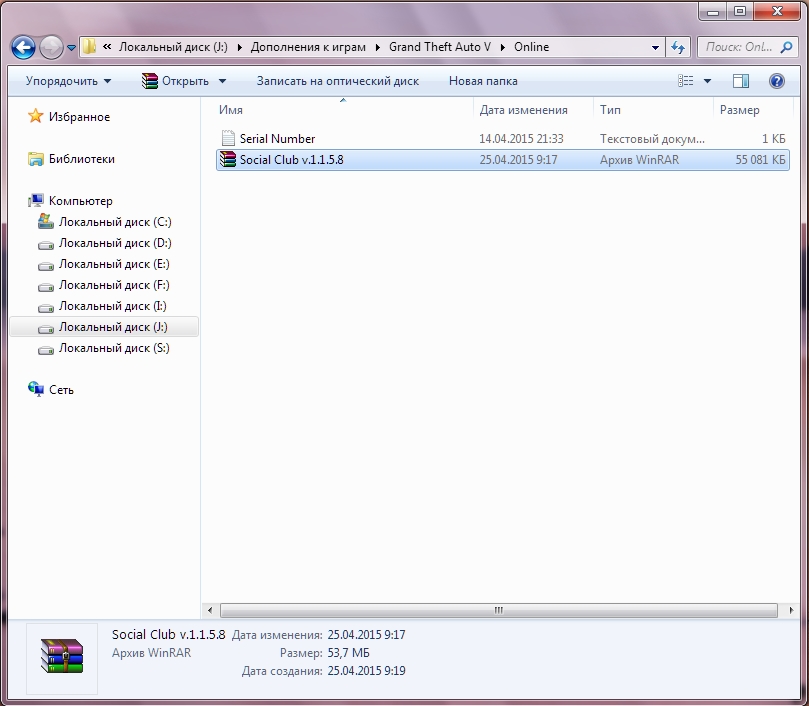Image resolution: width=809 pixels, height=706 pixels.
Task: Select Social Club v.1.1.5.8 file name
Action: pyautogui.click(x=292, y=160)
